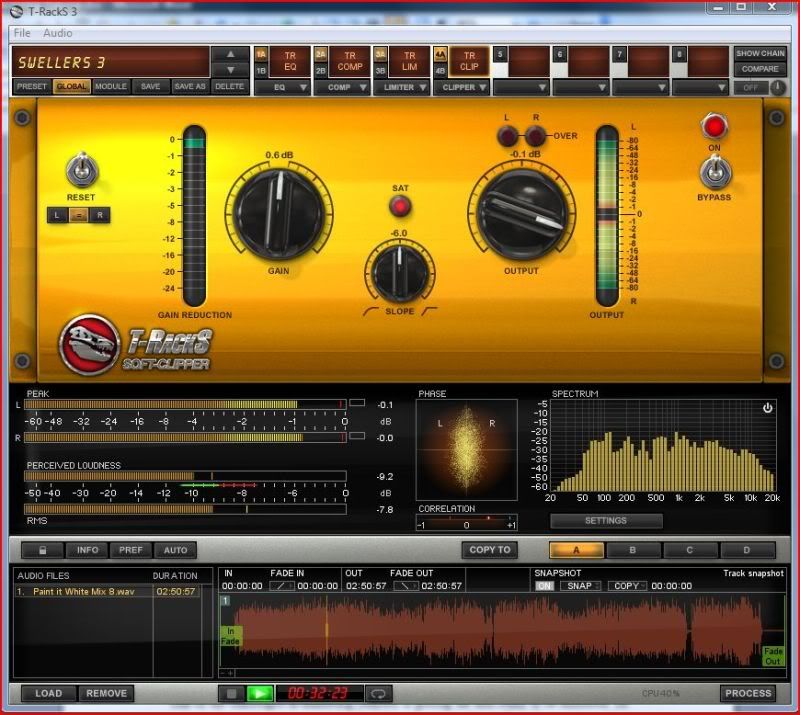Select the link (=) channel button

coord(79,215)
